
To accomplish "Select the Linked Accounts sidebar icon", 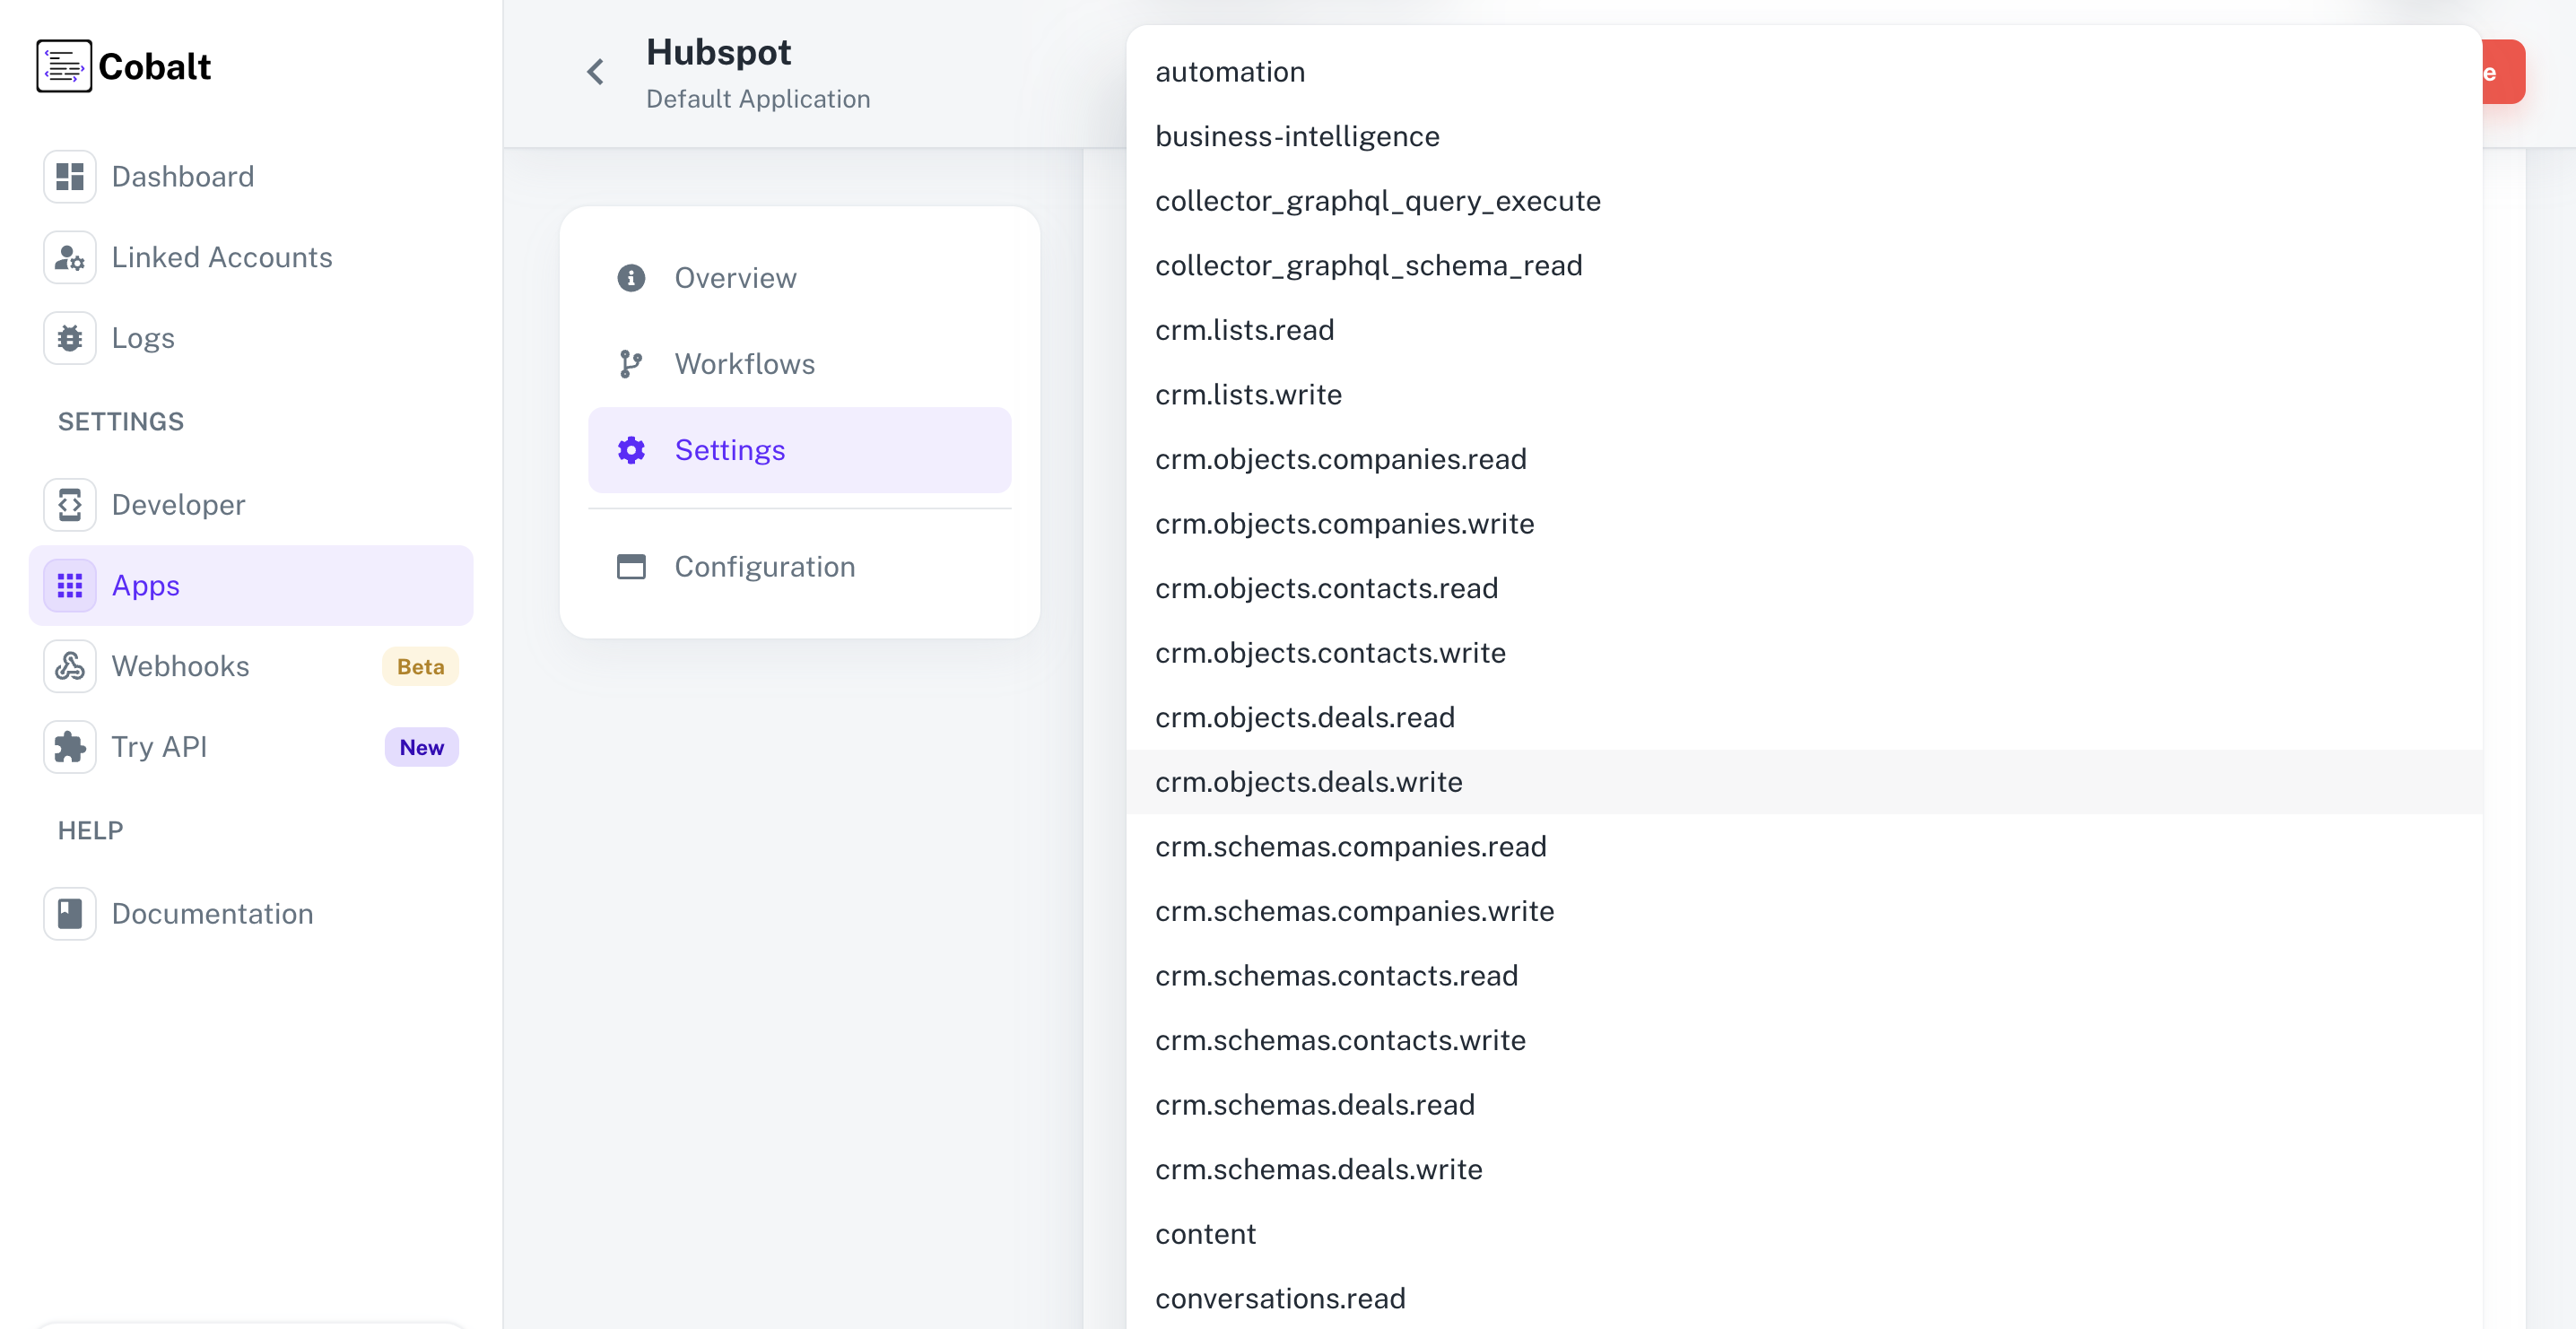I will 69,257.
